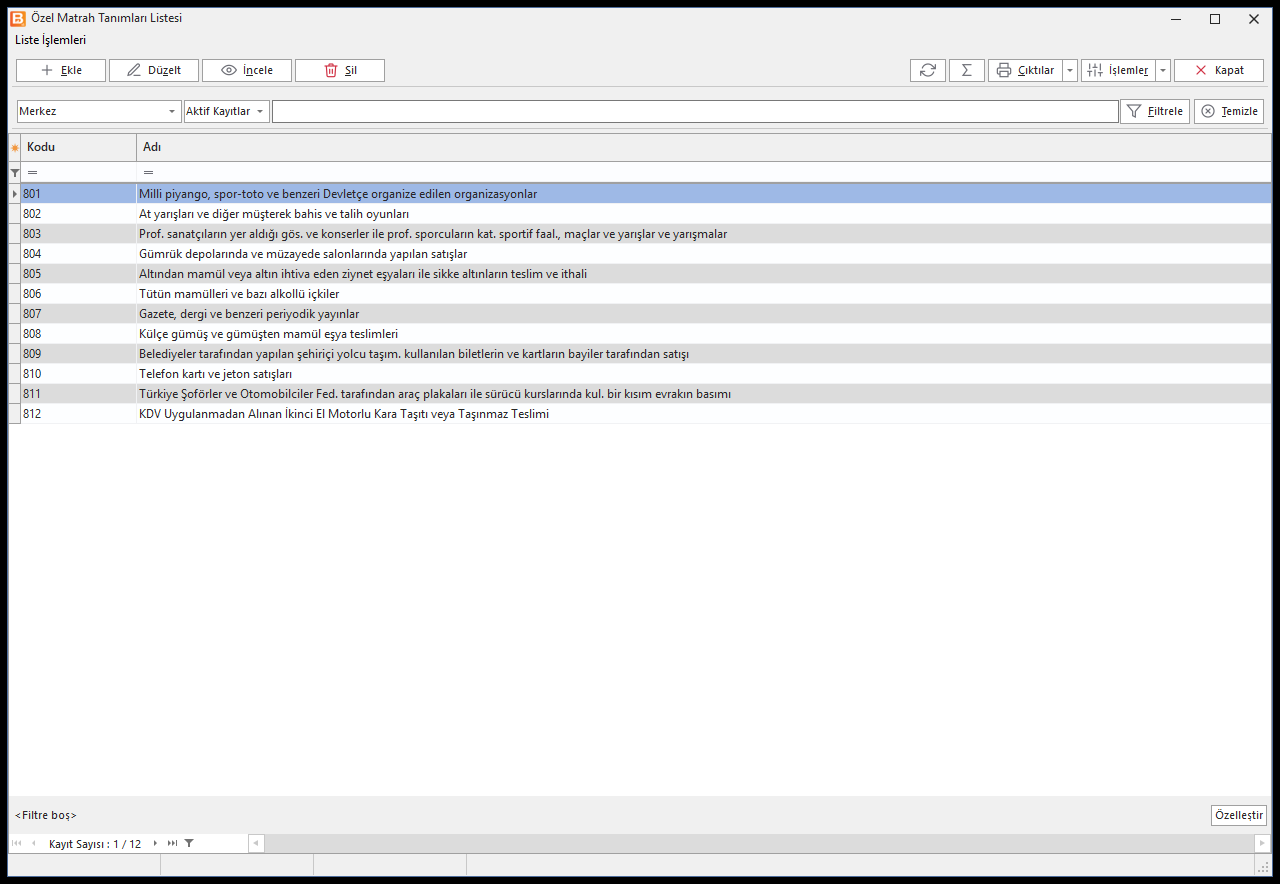This screenshot has height=884, width=1280.
Task: Click the app logo in the title bar
Action: click(17, 18)
